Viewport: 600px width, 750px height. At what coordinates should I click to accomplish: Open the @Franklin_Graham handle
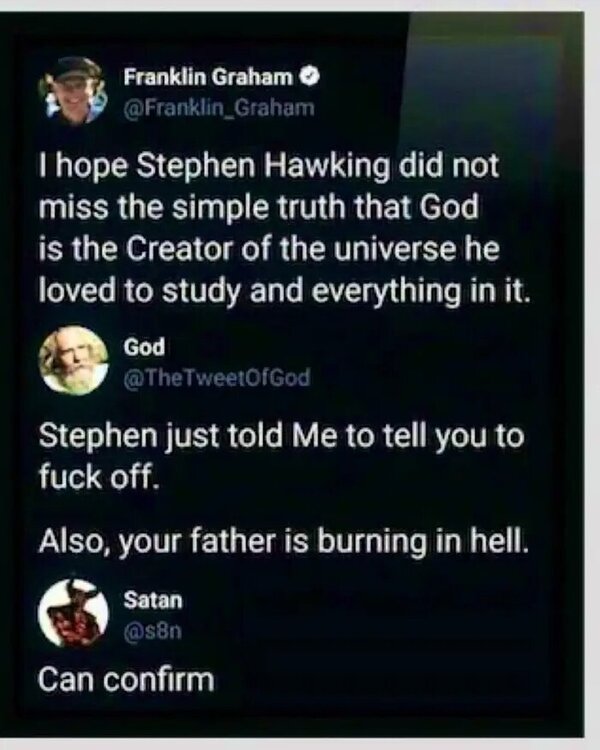219,108
